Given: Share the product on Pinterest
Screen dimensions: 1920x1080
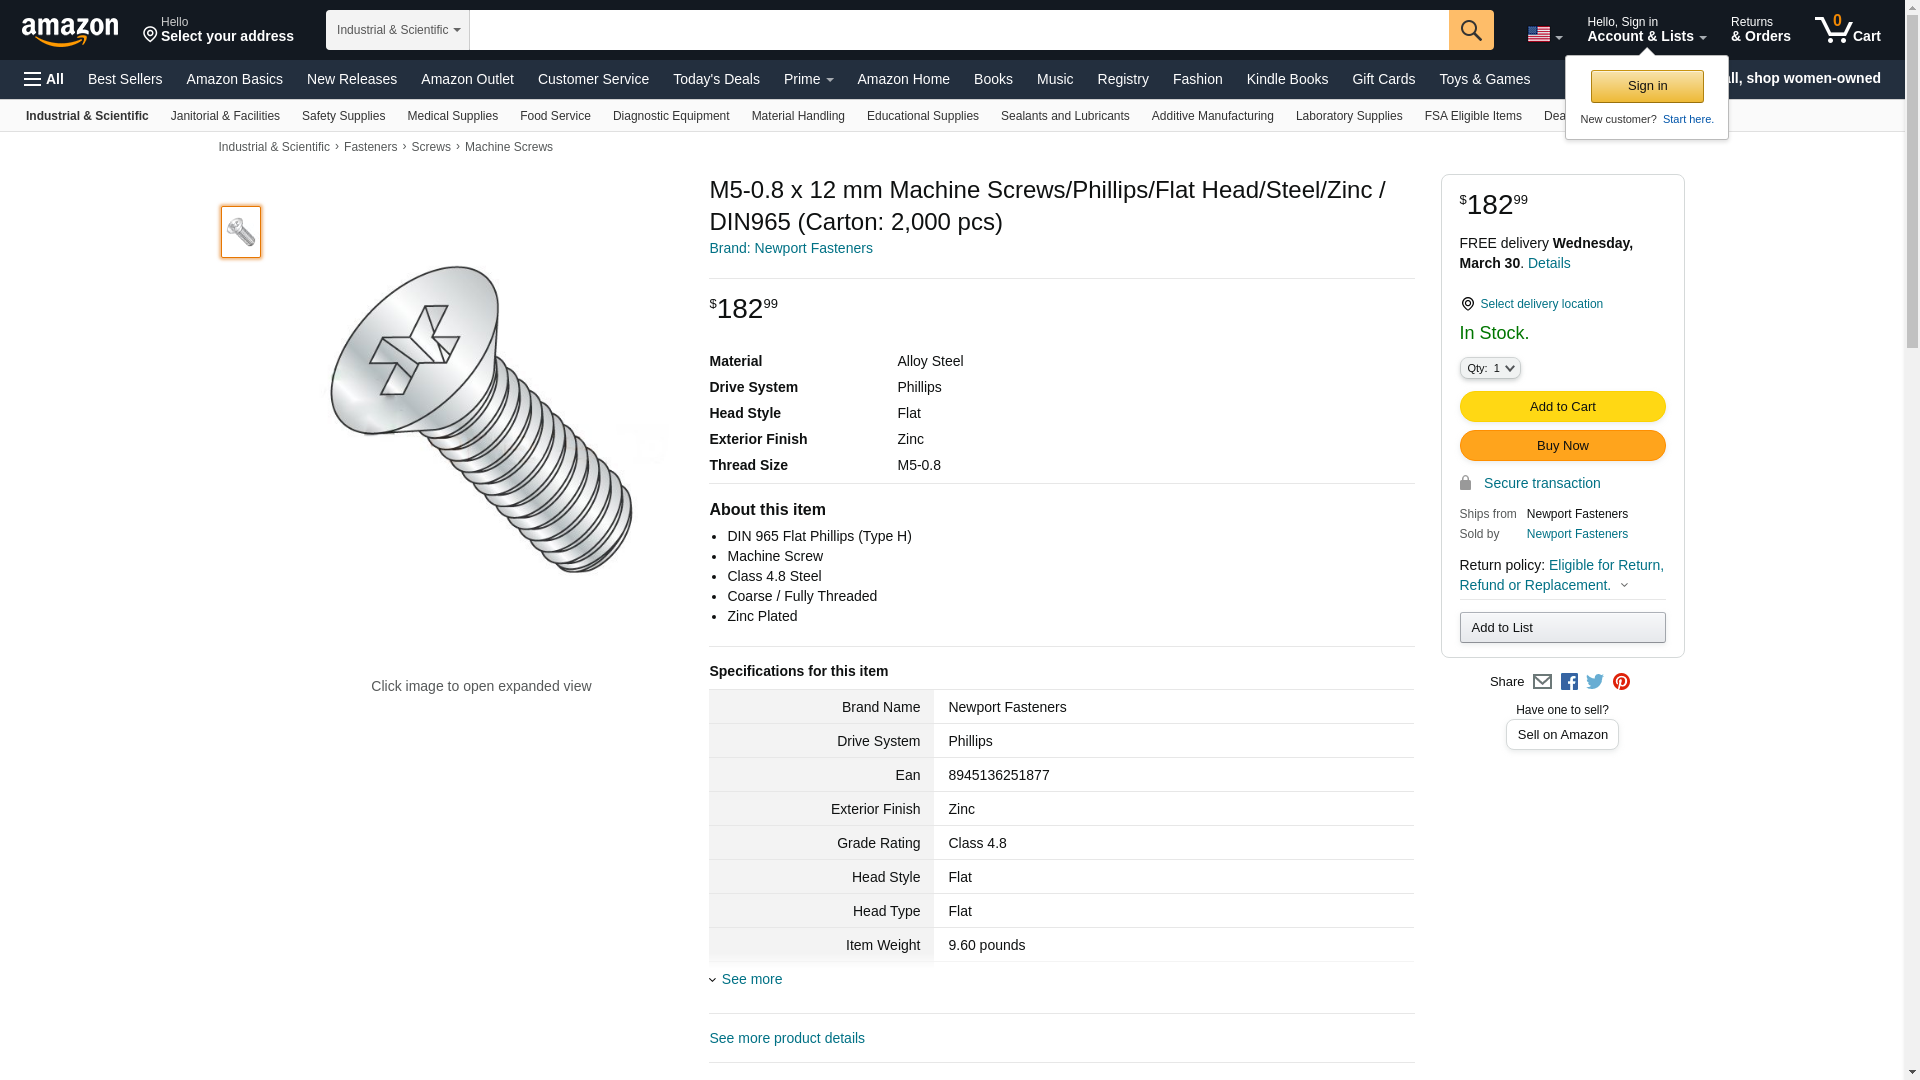Looking at the screenshot, I should coord(1621,682).
